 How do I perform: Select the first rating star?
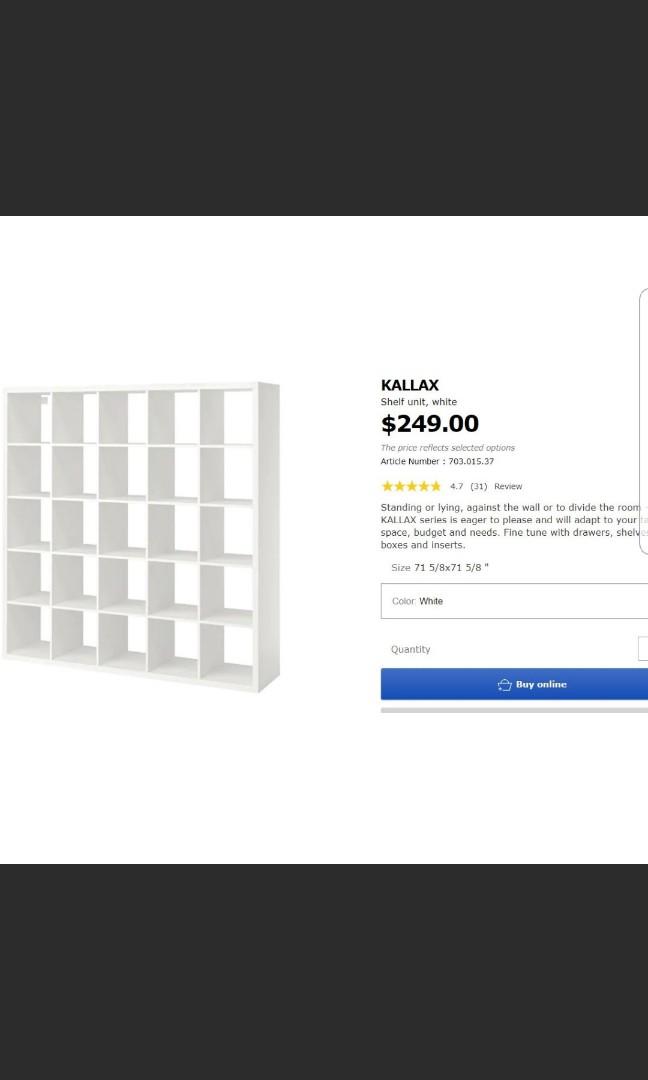tap(386, 486)
